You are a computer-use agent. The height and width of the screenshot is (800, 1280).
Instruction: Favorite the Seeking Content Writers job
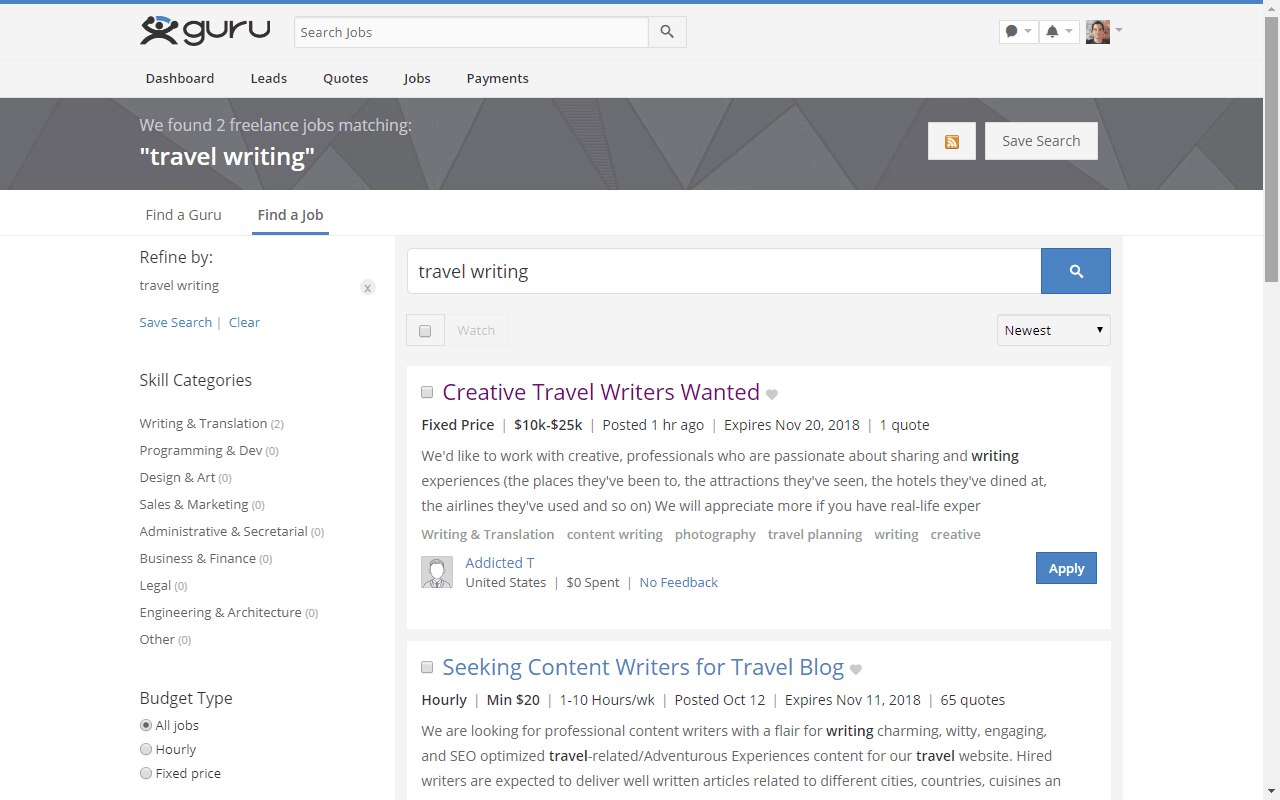(x=856, y=670)
